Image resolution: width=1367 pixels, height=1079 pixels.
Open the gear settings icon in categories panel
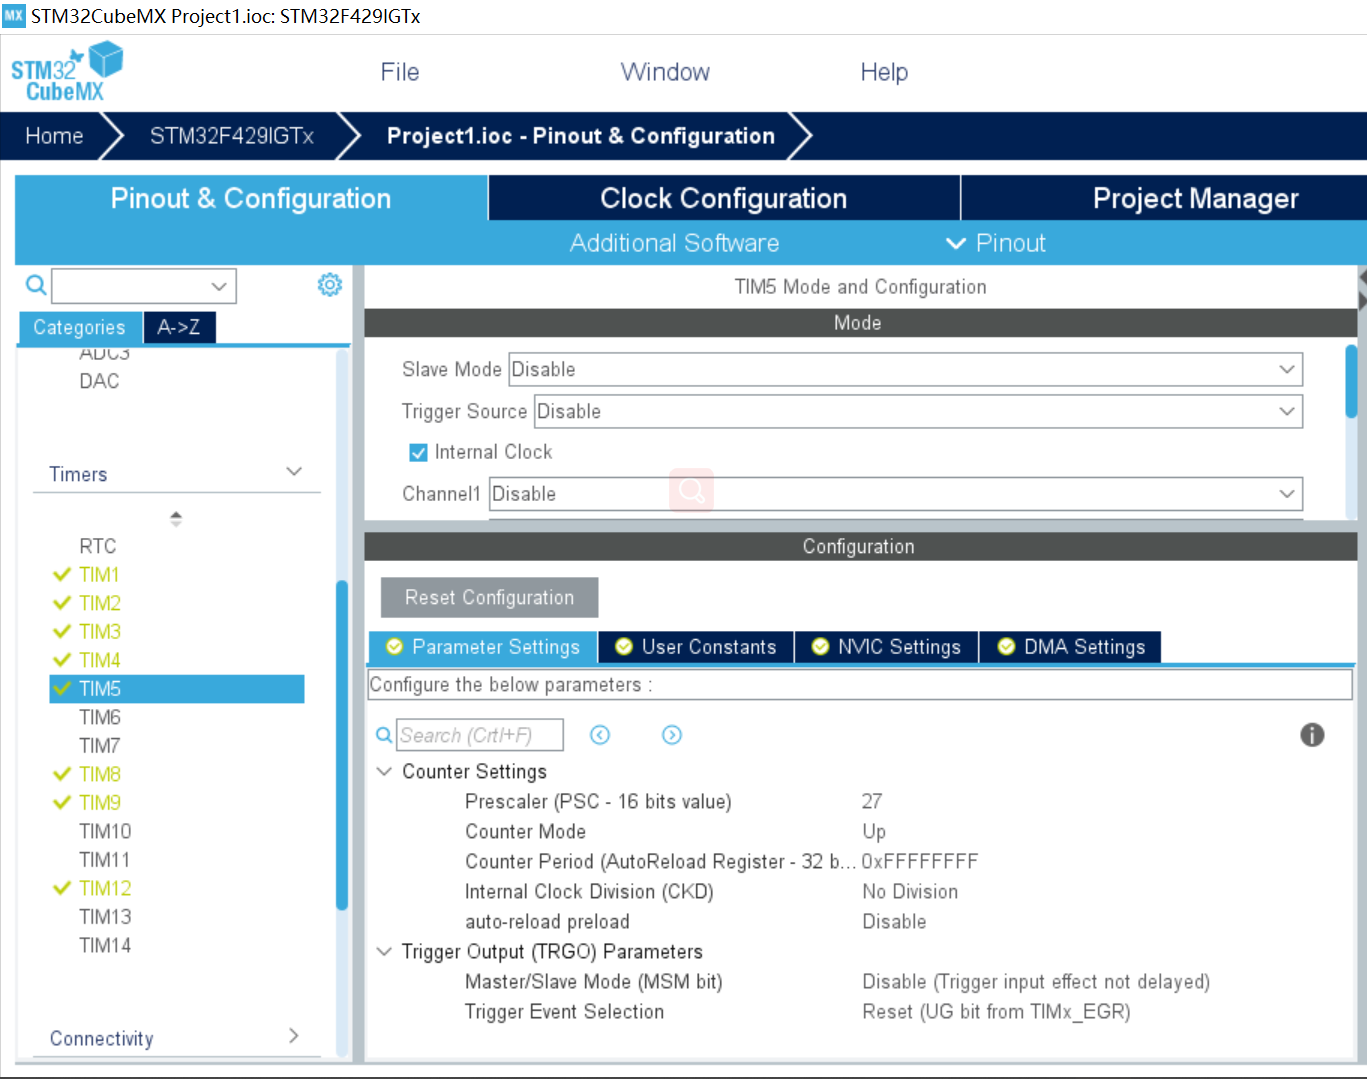(x=330, y=285)
